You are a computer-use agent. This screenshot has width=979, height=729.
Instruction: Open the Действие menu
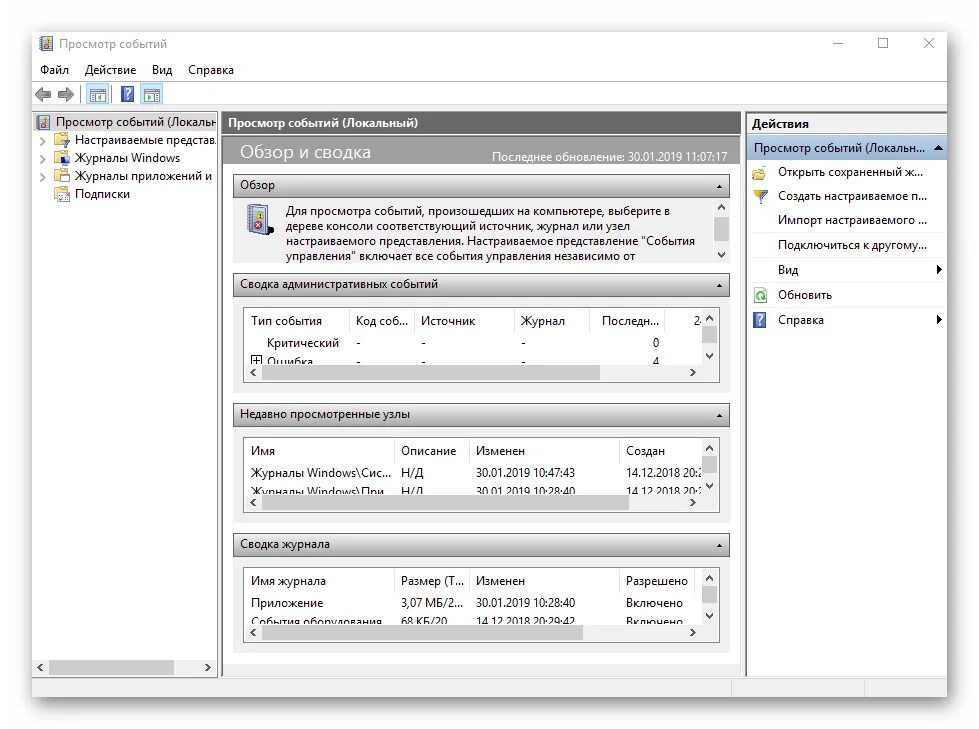pos(111,70)
